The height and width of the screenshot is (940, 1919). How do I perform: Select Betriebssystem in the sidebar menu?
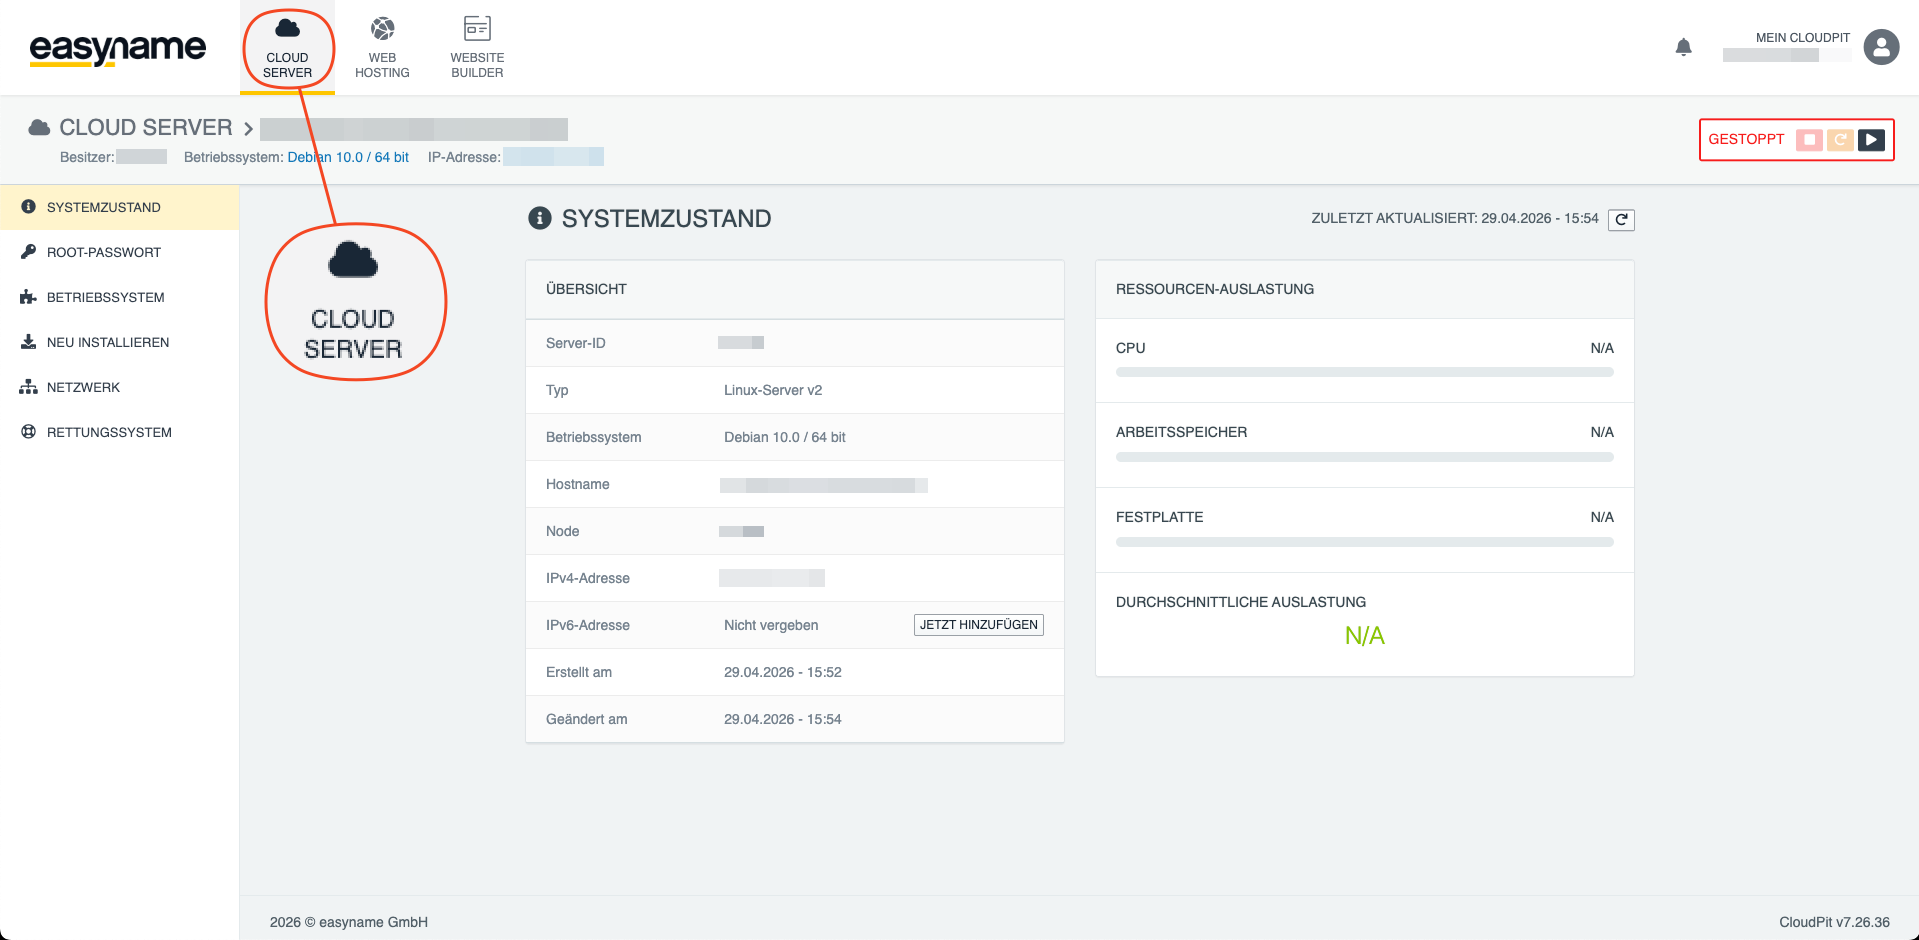pyautogui.click(x=106, y=297)
